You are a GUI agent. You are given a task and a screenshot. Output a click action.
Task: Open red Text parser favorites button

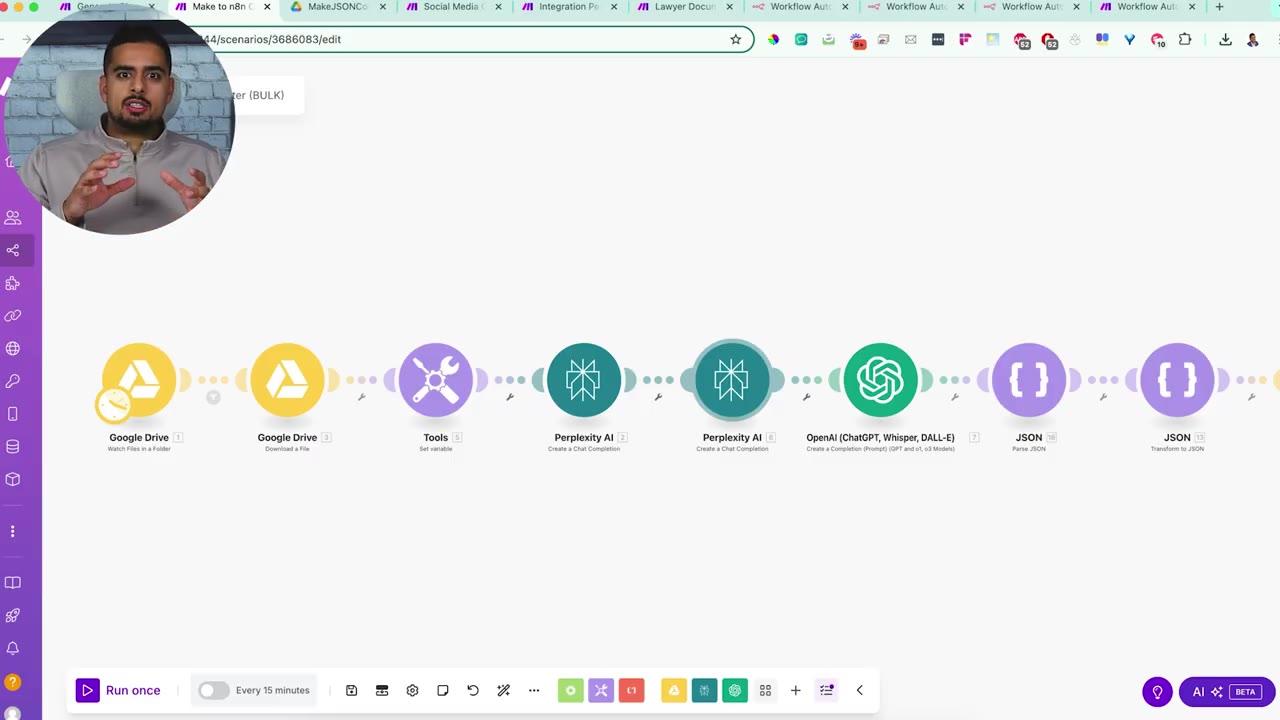(x=631, y=690)
